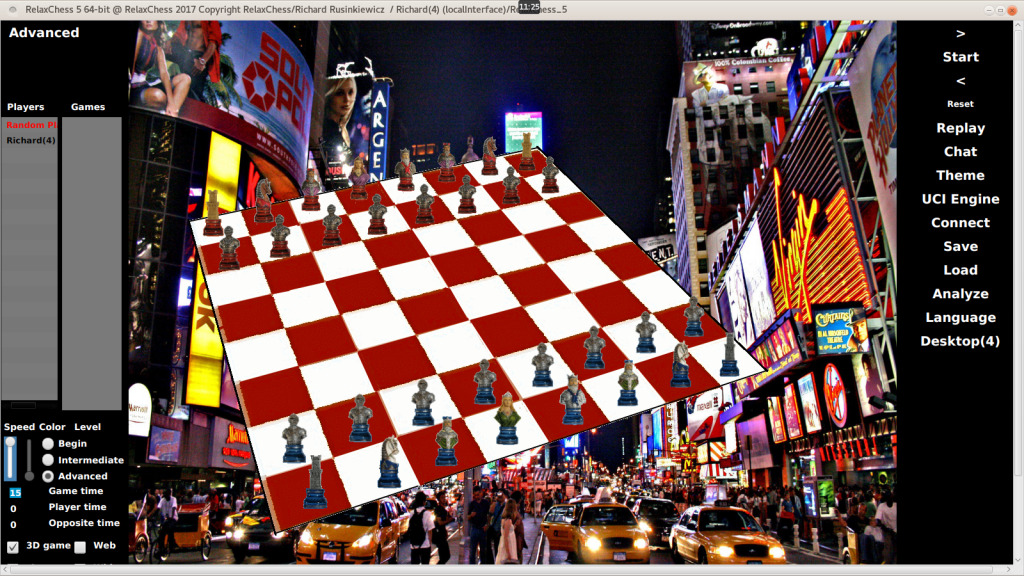Enable the Web checkbox
Image resolution: width=1024 pixels, height=576 pixels.
[x=80, y=547]
